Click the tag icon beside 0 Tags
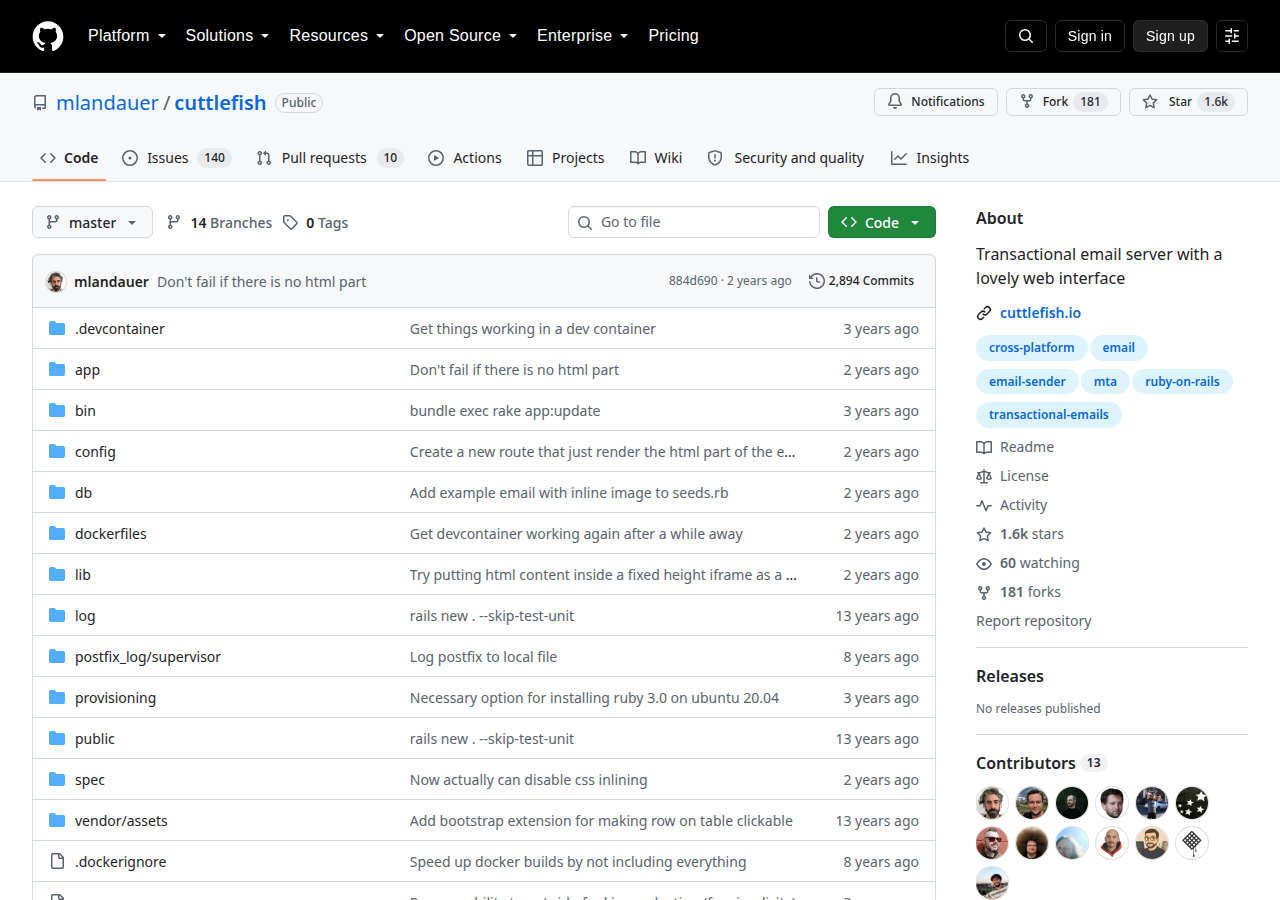 tap(290, 222)
